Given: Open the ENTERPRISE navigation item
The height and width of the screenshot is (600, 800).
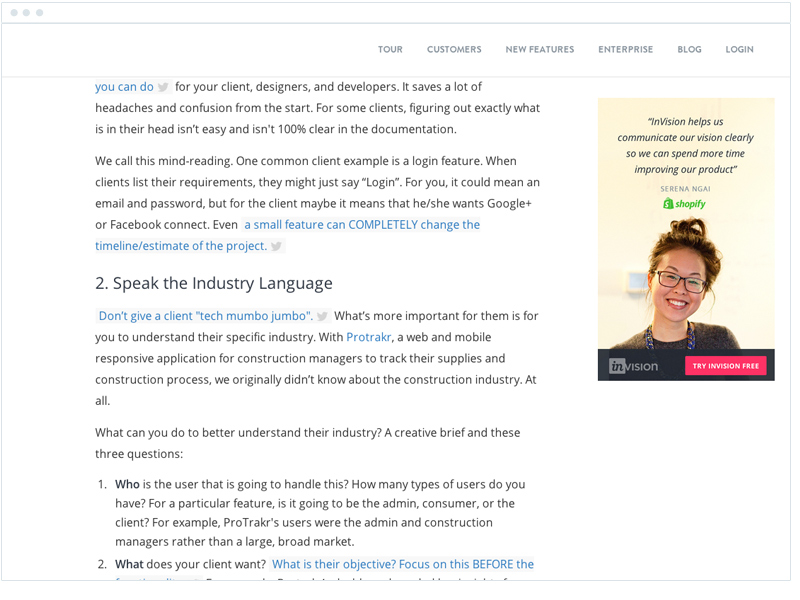Looking at the screenshot, I should (x=626, y=49).
